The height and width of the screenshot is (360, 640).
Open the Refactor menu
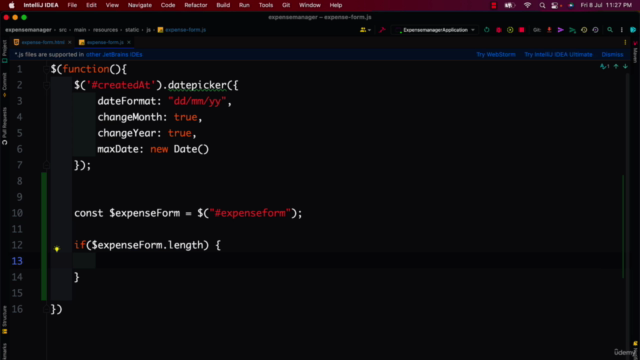coord(196,5)
